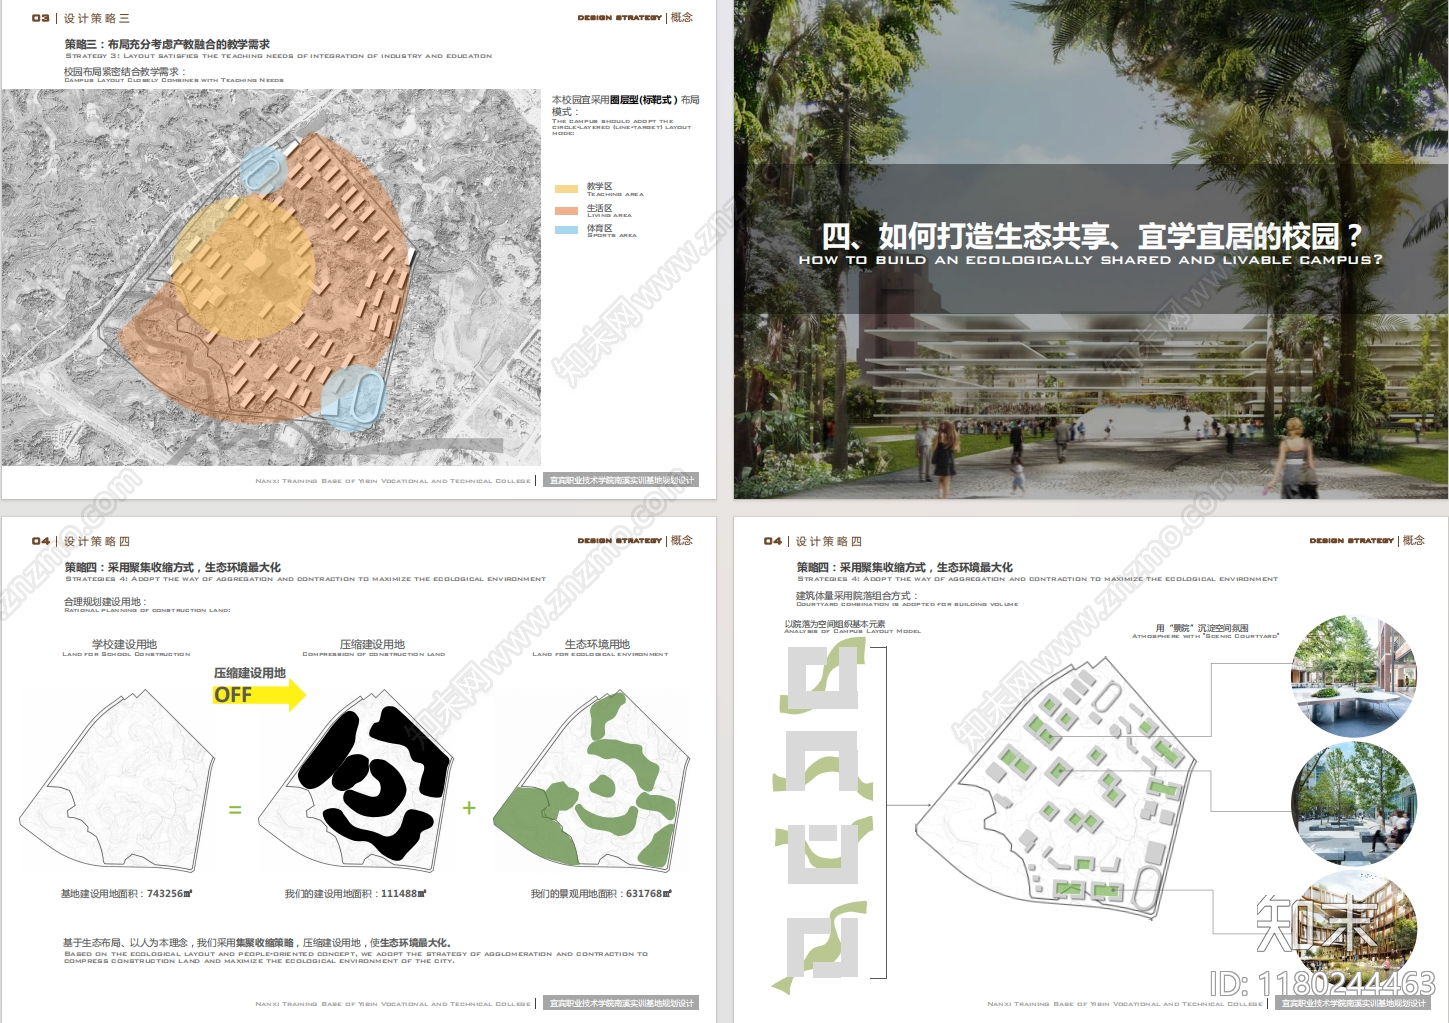
Task: Click the 生态环境用地 diagram label
Action: click(x=598, y=645)
